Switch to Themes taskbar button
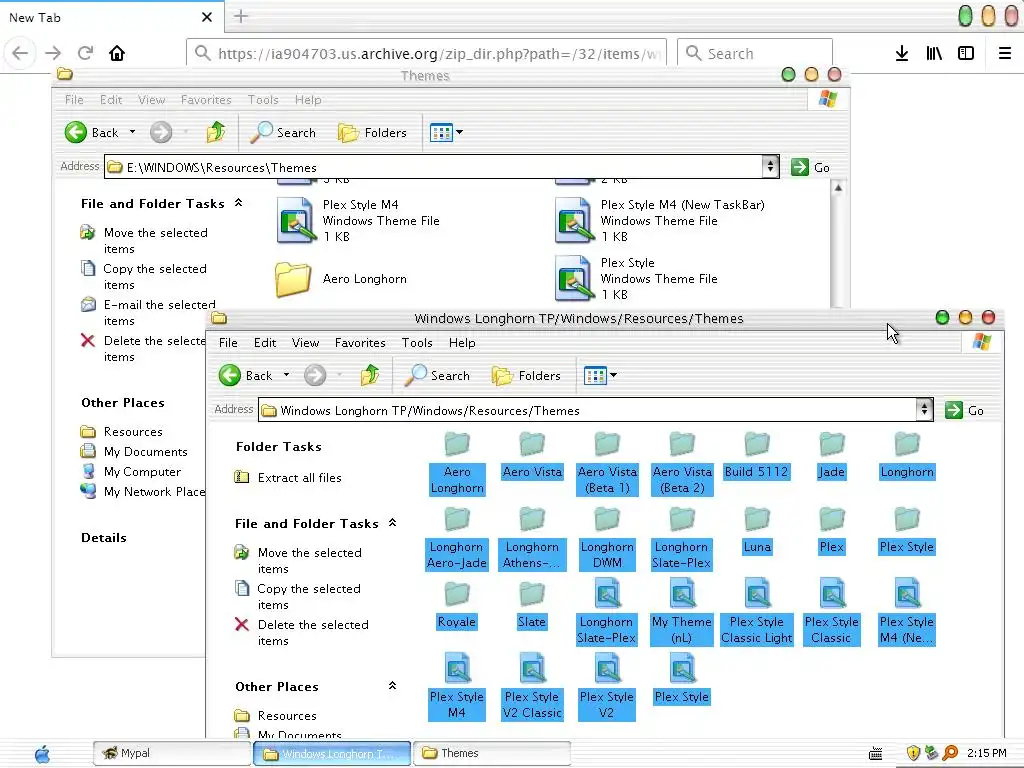The height and width of the screenshot is (768, 1024). pos(492,753)
